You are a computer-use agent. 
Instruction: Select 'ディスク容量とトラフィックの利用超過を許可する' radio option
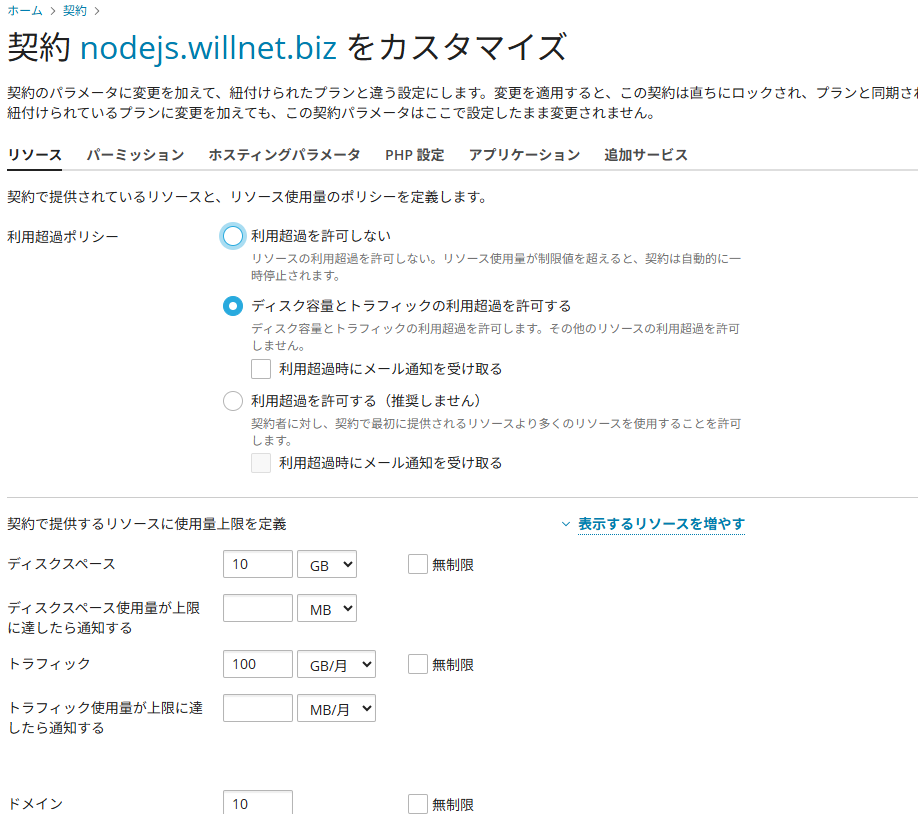[233, 306]
